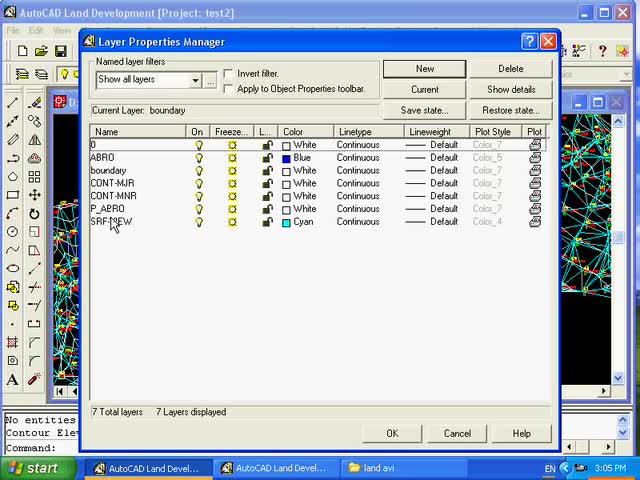Toggle On light bulb for boundary layer
The image size is (640, 480).
[199, 171]
